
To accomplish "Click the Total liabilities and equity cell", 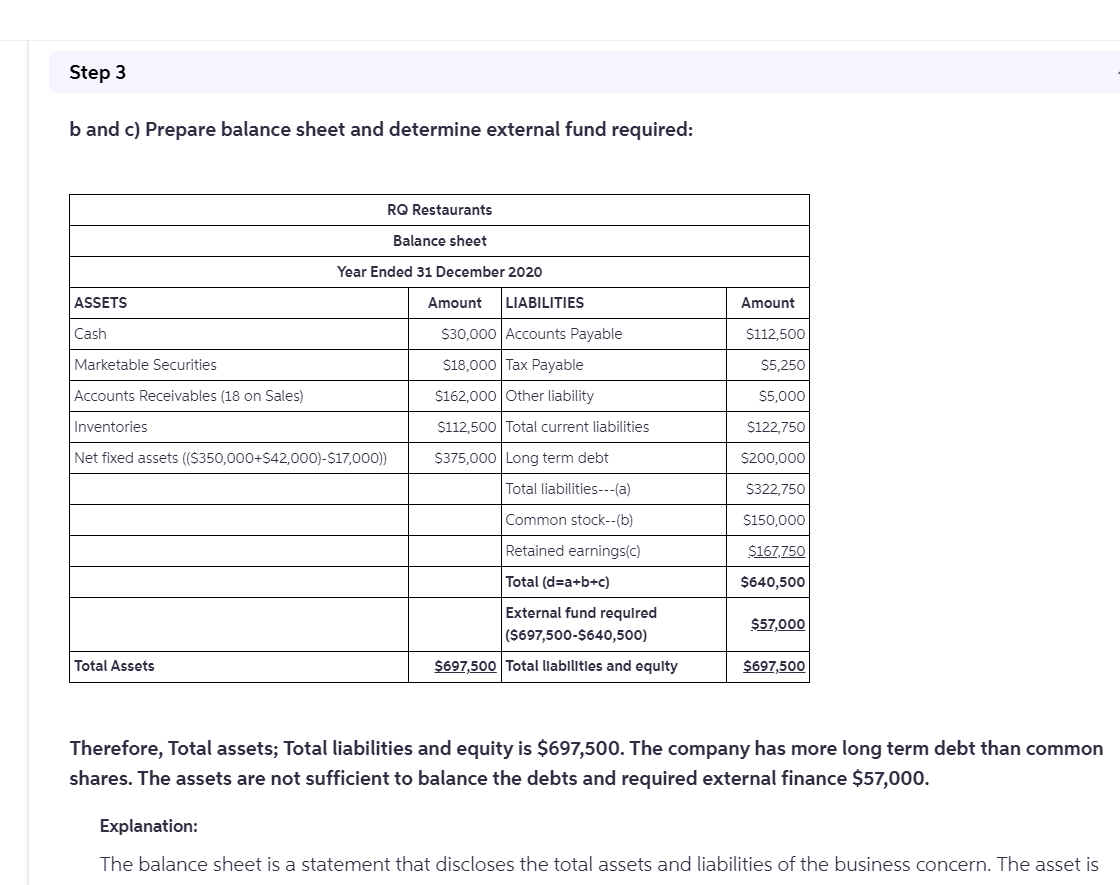I will pos(592,665).
